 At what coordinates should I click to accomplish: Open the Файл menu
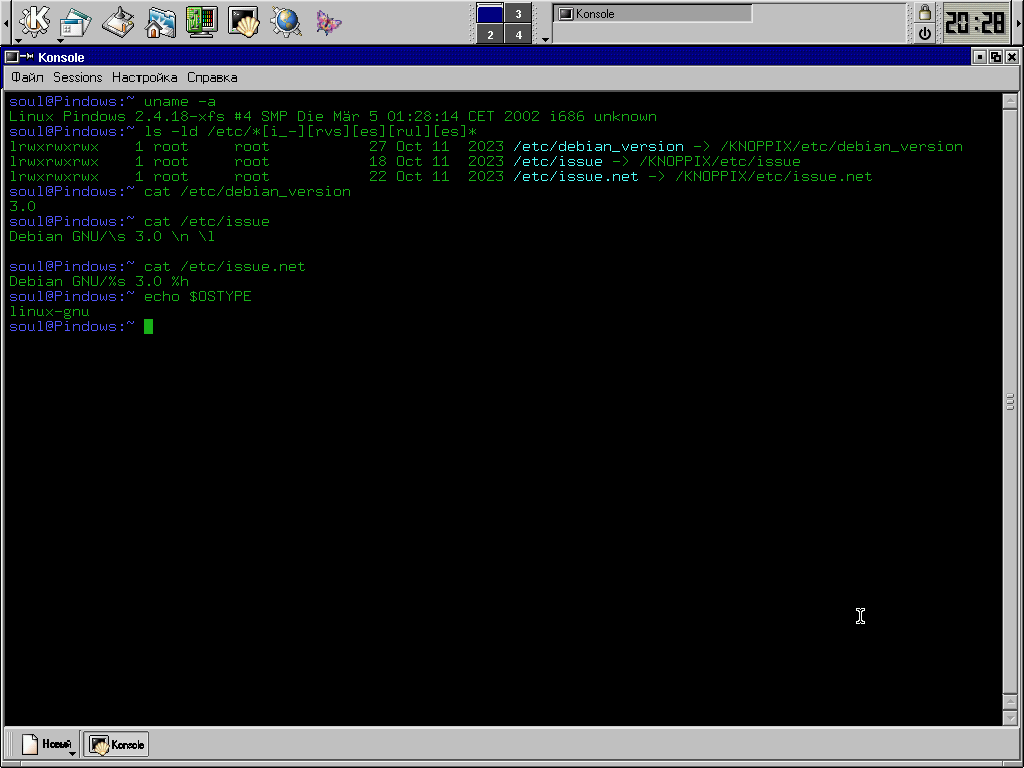click(x=27, y=77)
